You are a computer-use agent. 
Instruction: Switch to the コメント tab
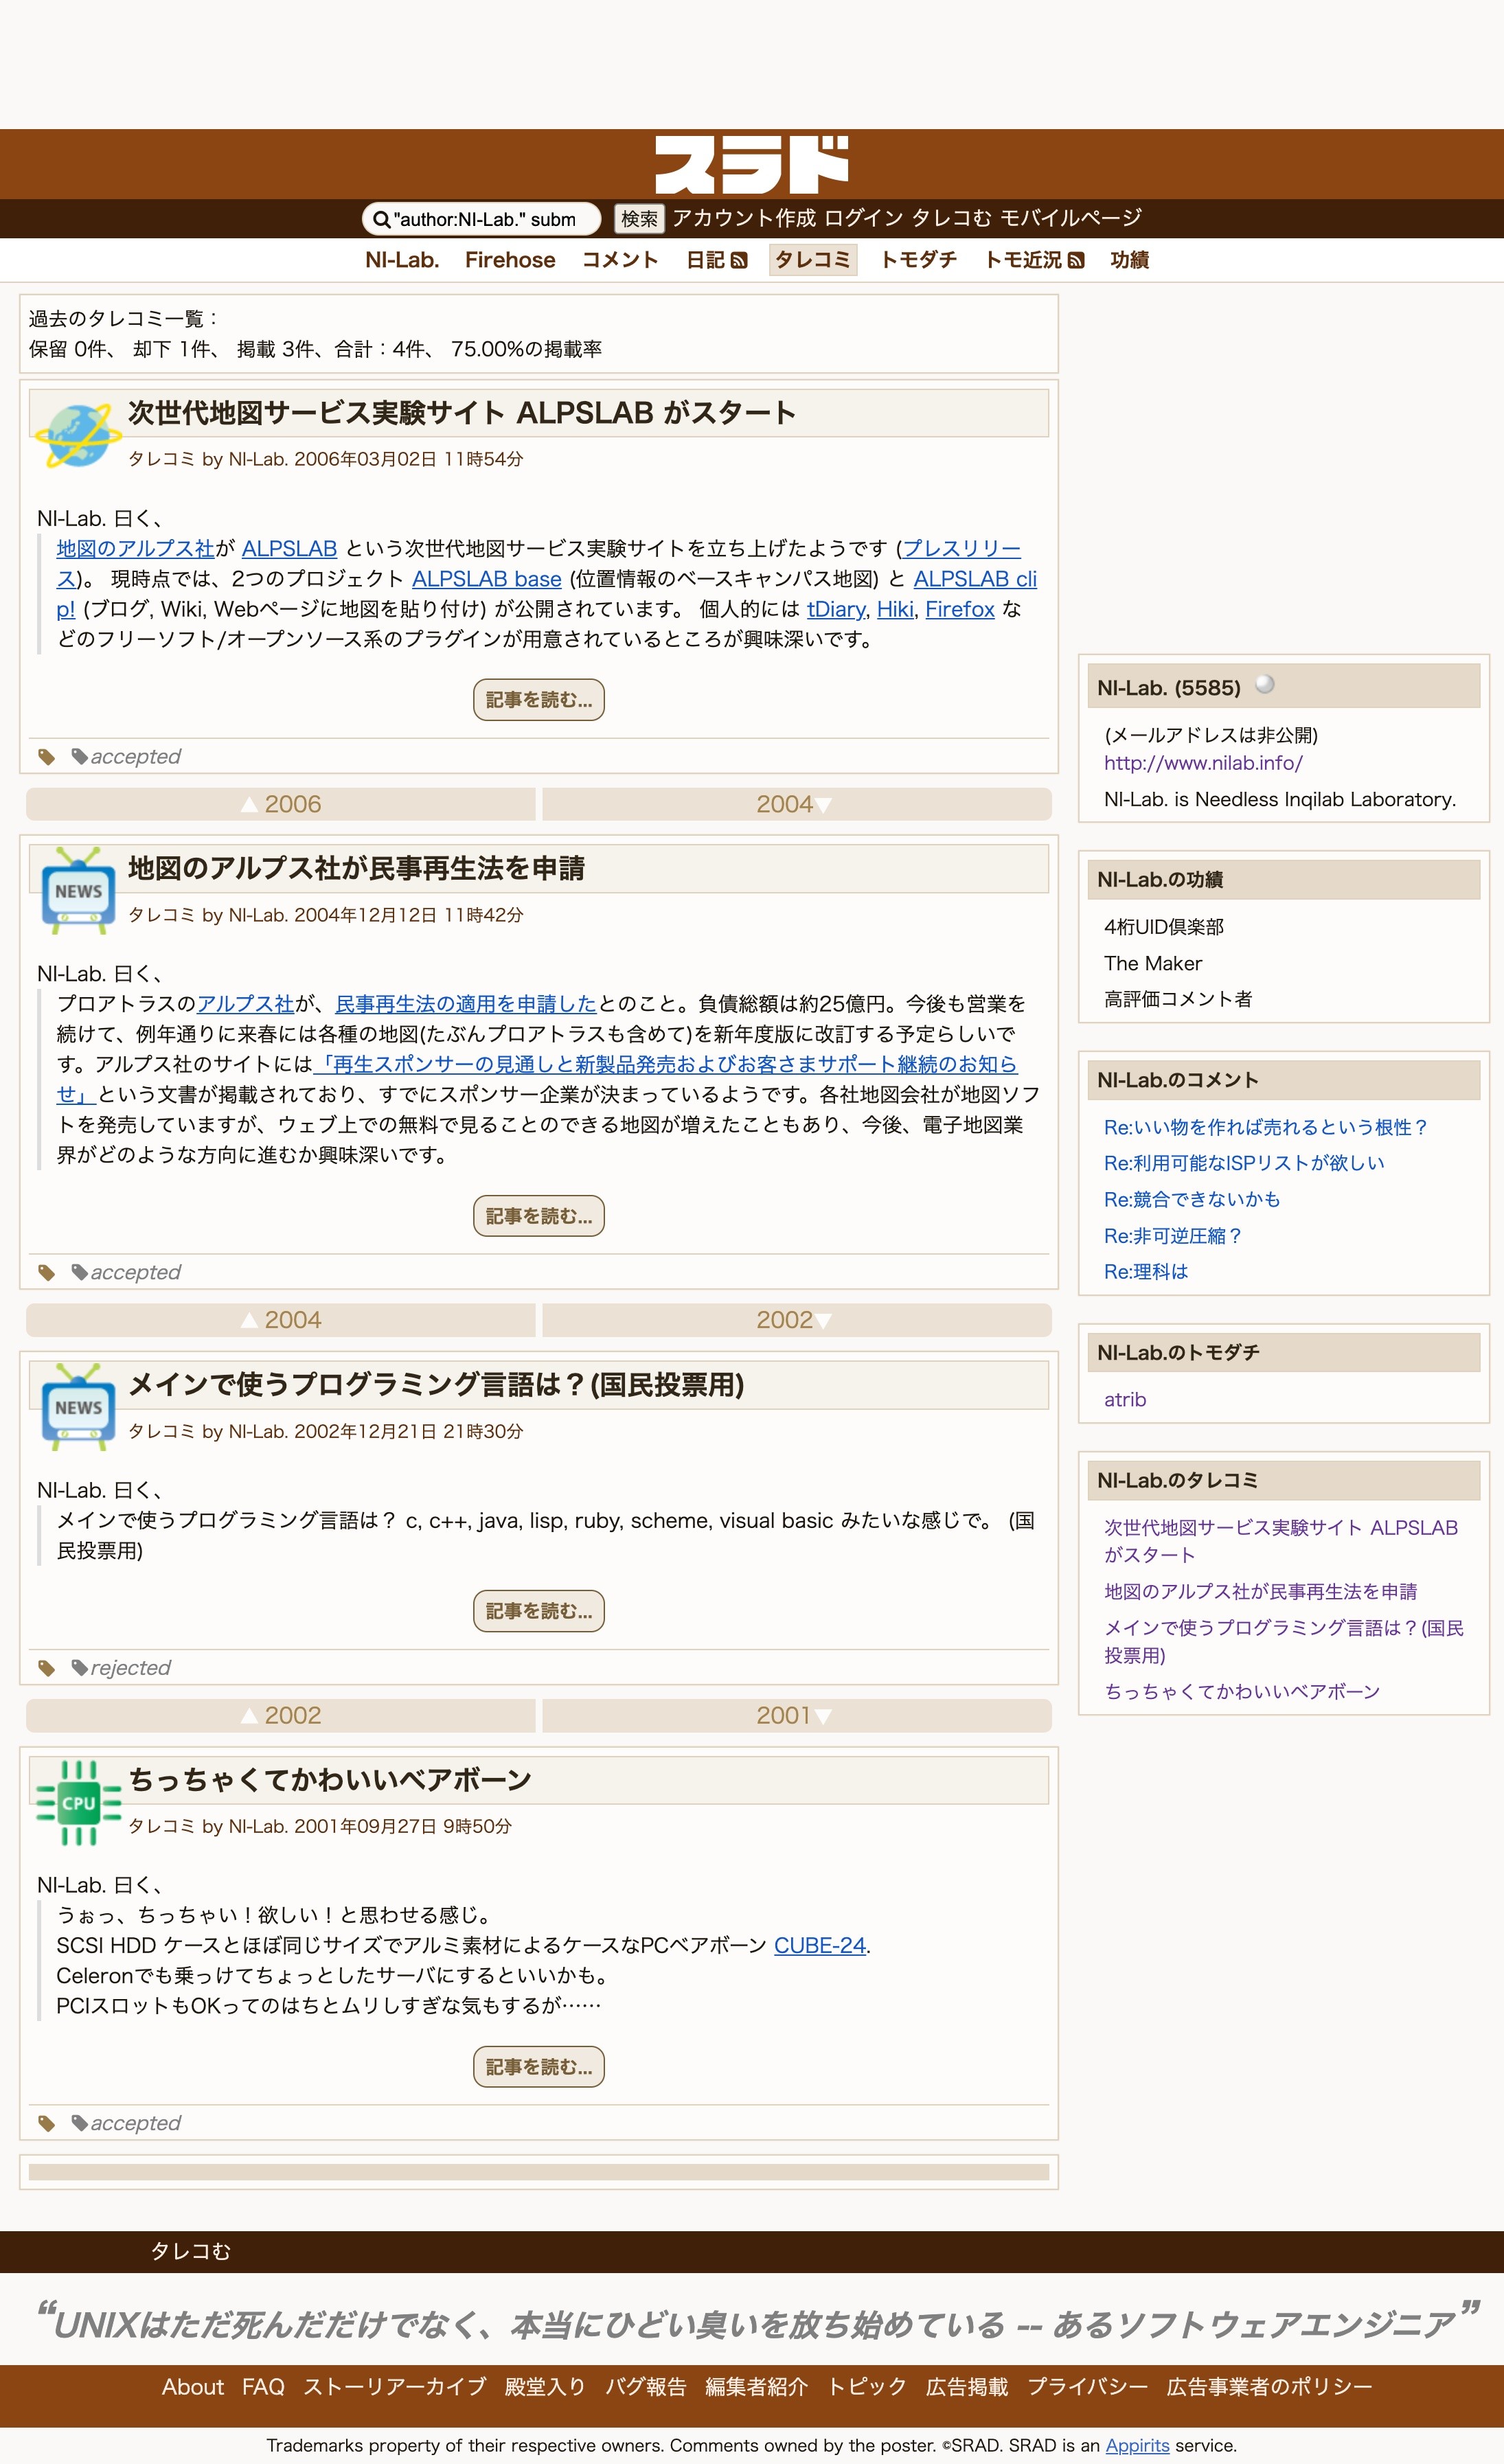pos(620,260)
